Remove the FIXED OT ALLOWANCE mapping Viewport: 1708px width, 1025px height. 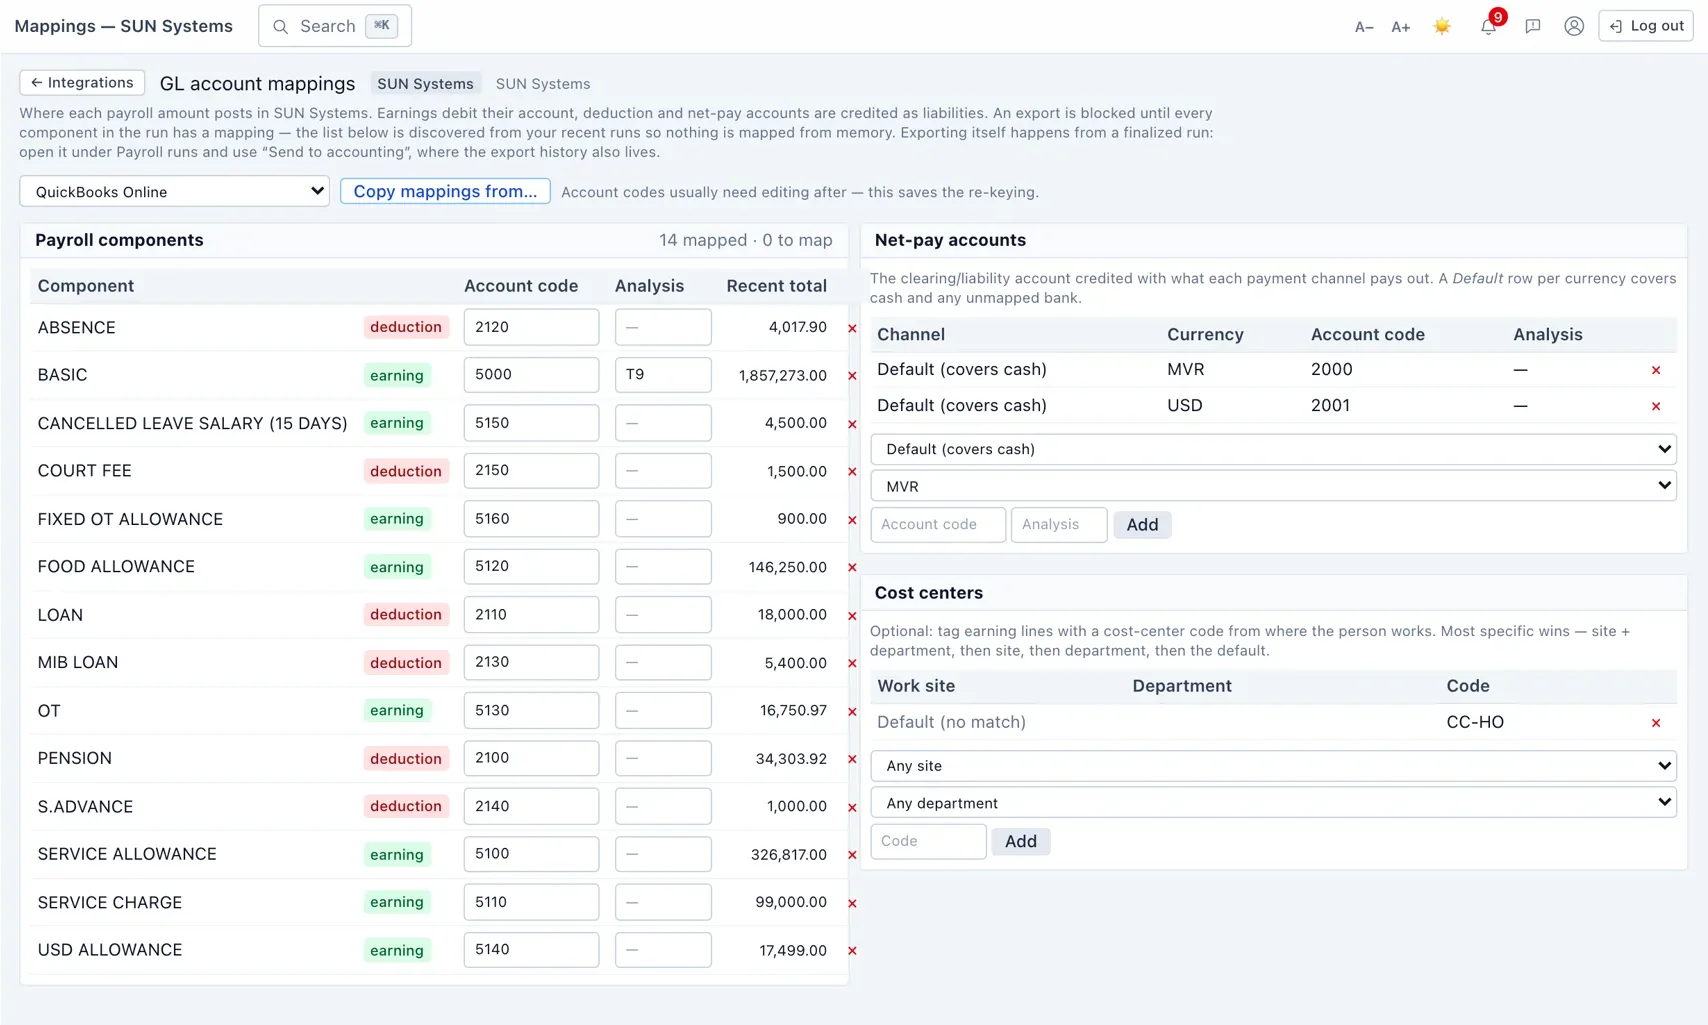pyautogui.click(x=852, y=520)
